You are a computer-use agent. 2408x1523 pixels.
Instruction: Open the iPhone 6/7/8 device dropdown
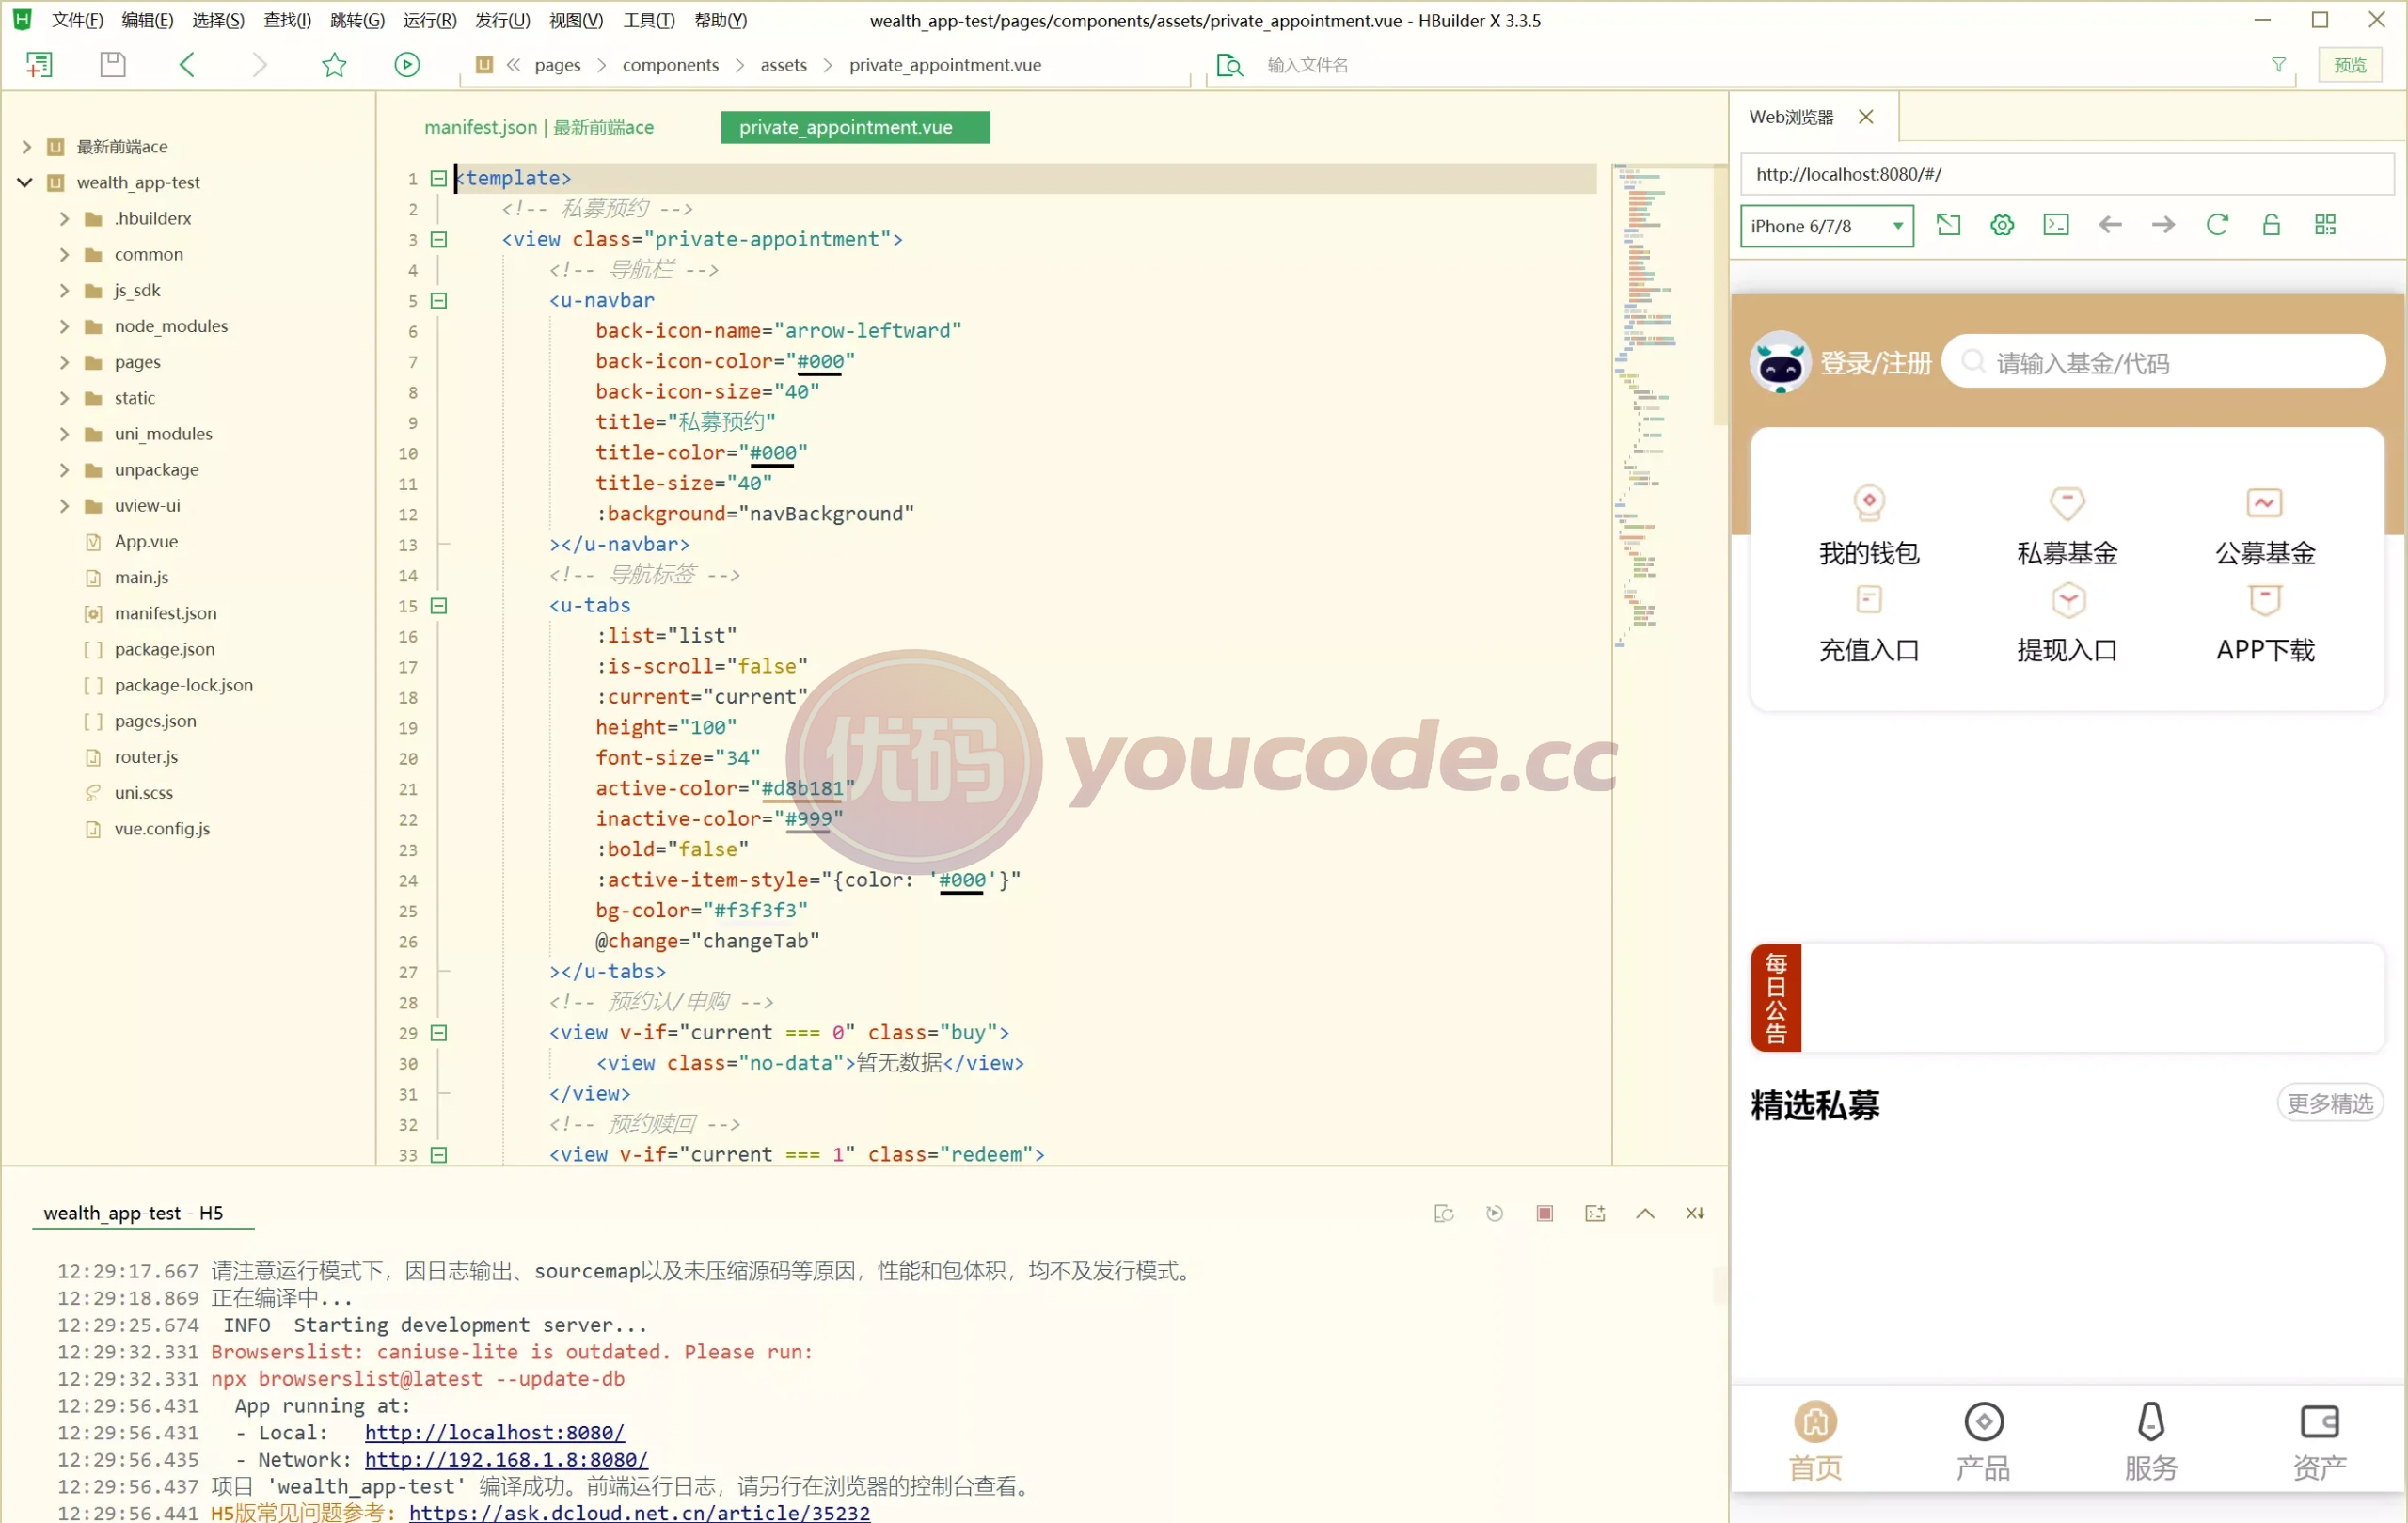click(x=1827, y=226)
